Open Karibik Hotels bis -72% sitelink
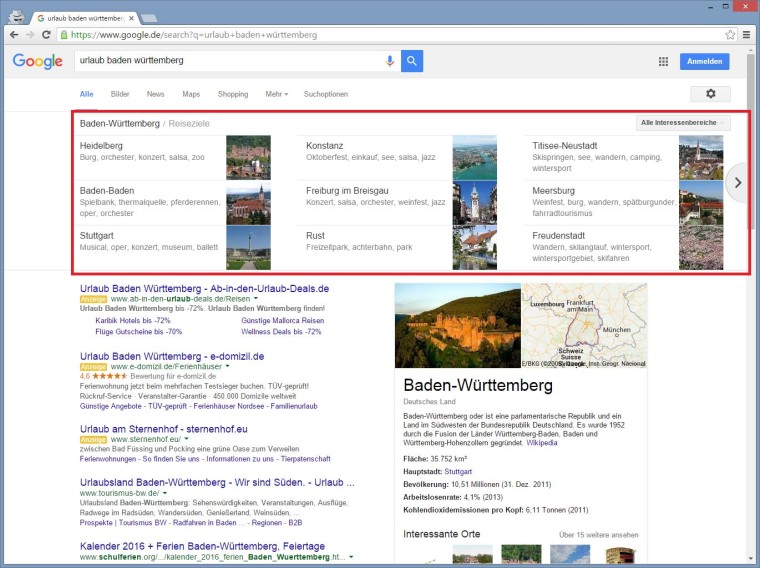Image resolution: width=760 pixels, height=568 pixels. (x=133, y=320)
